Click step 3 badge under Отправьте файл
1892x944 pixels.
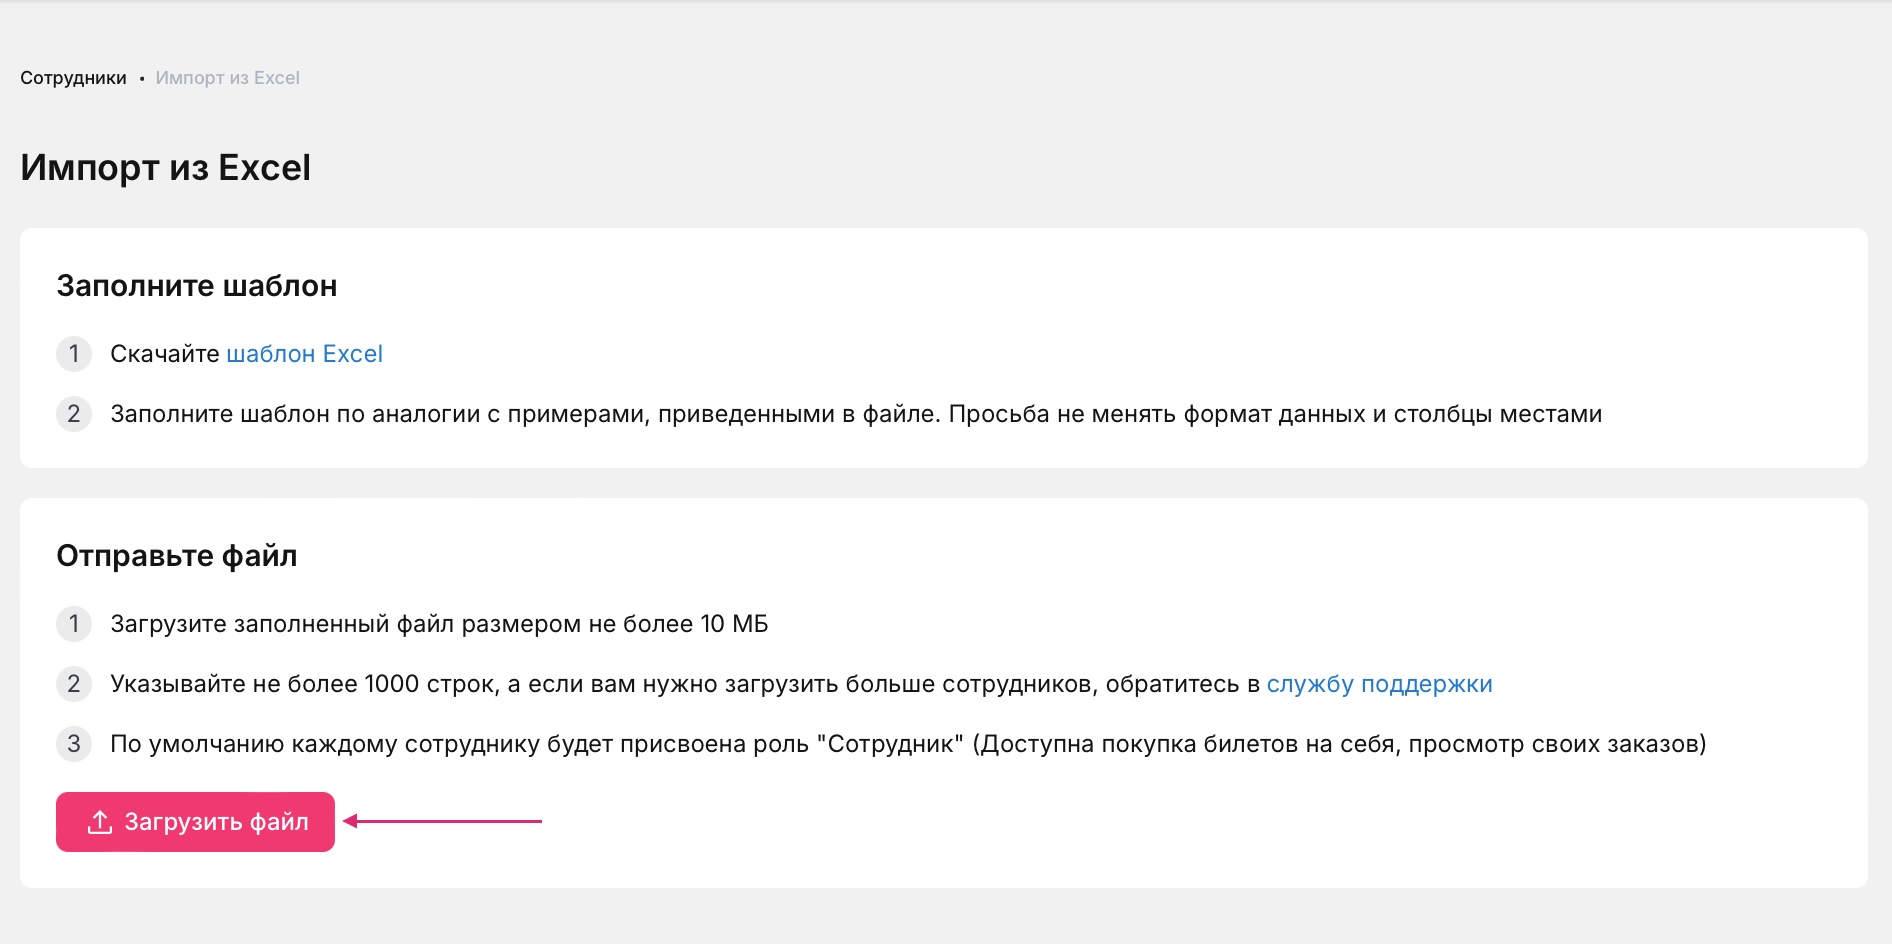pyautogui.click(x=74, y=744)
